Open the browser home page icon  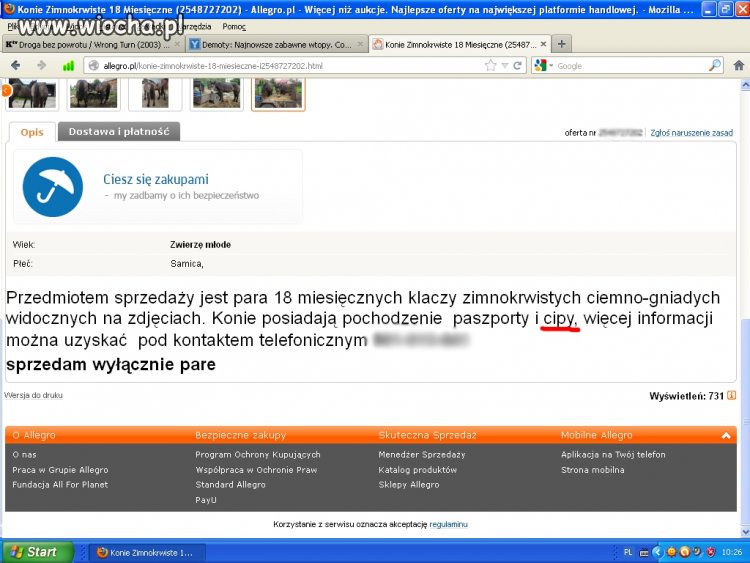[739, 66]
